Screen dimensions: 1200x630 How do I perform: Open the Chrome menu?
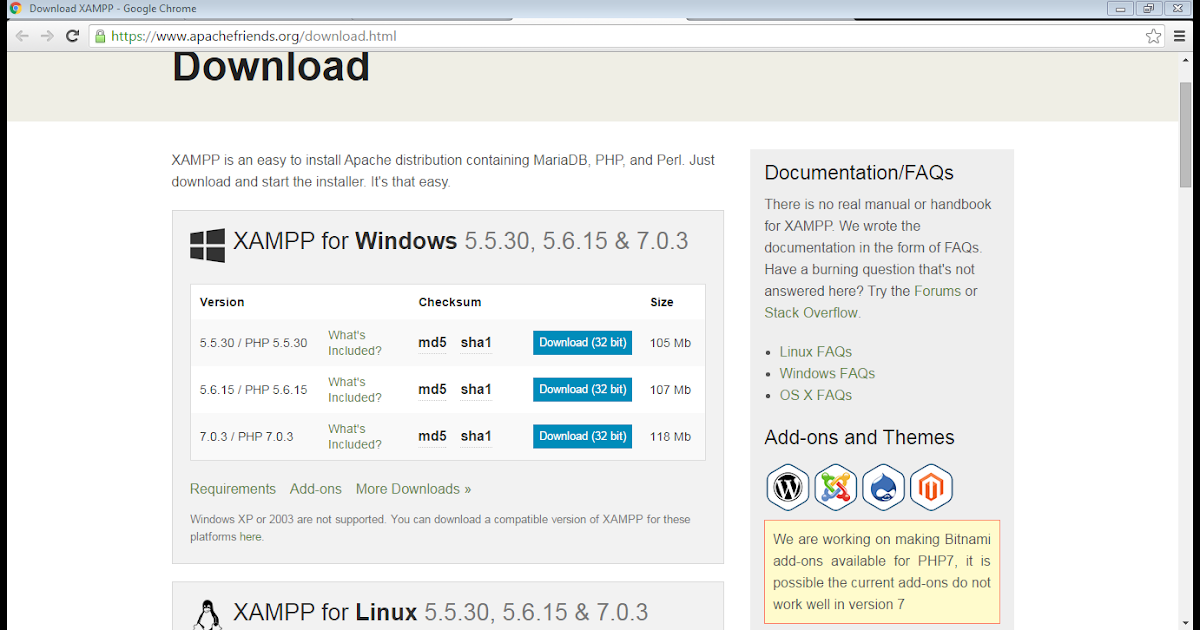point(1183,35)
